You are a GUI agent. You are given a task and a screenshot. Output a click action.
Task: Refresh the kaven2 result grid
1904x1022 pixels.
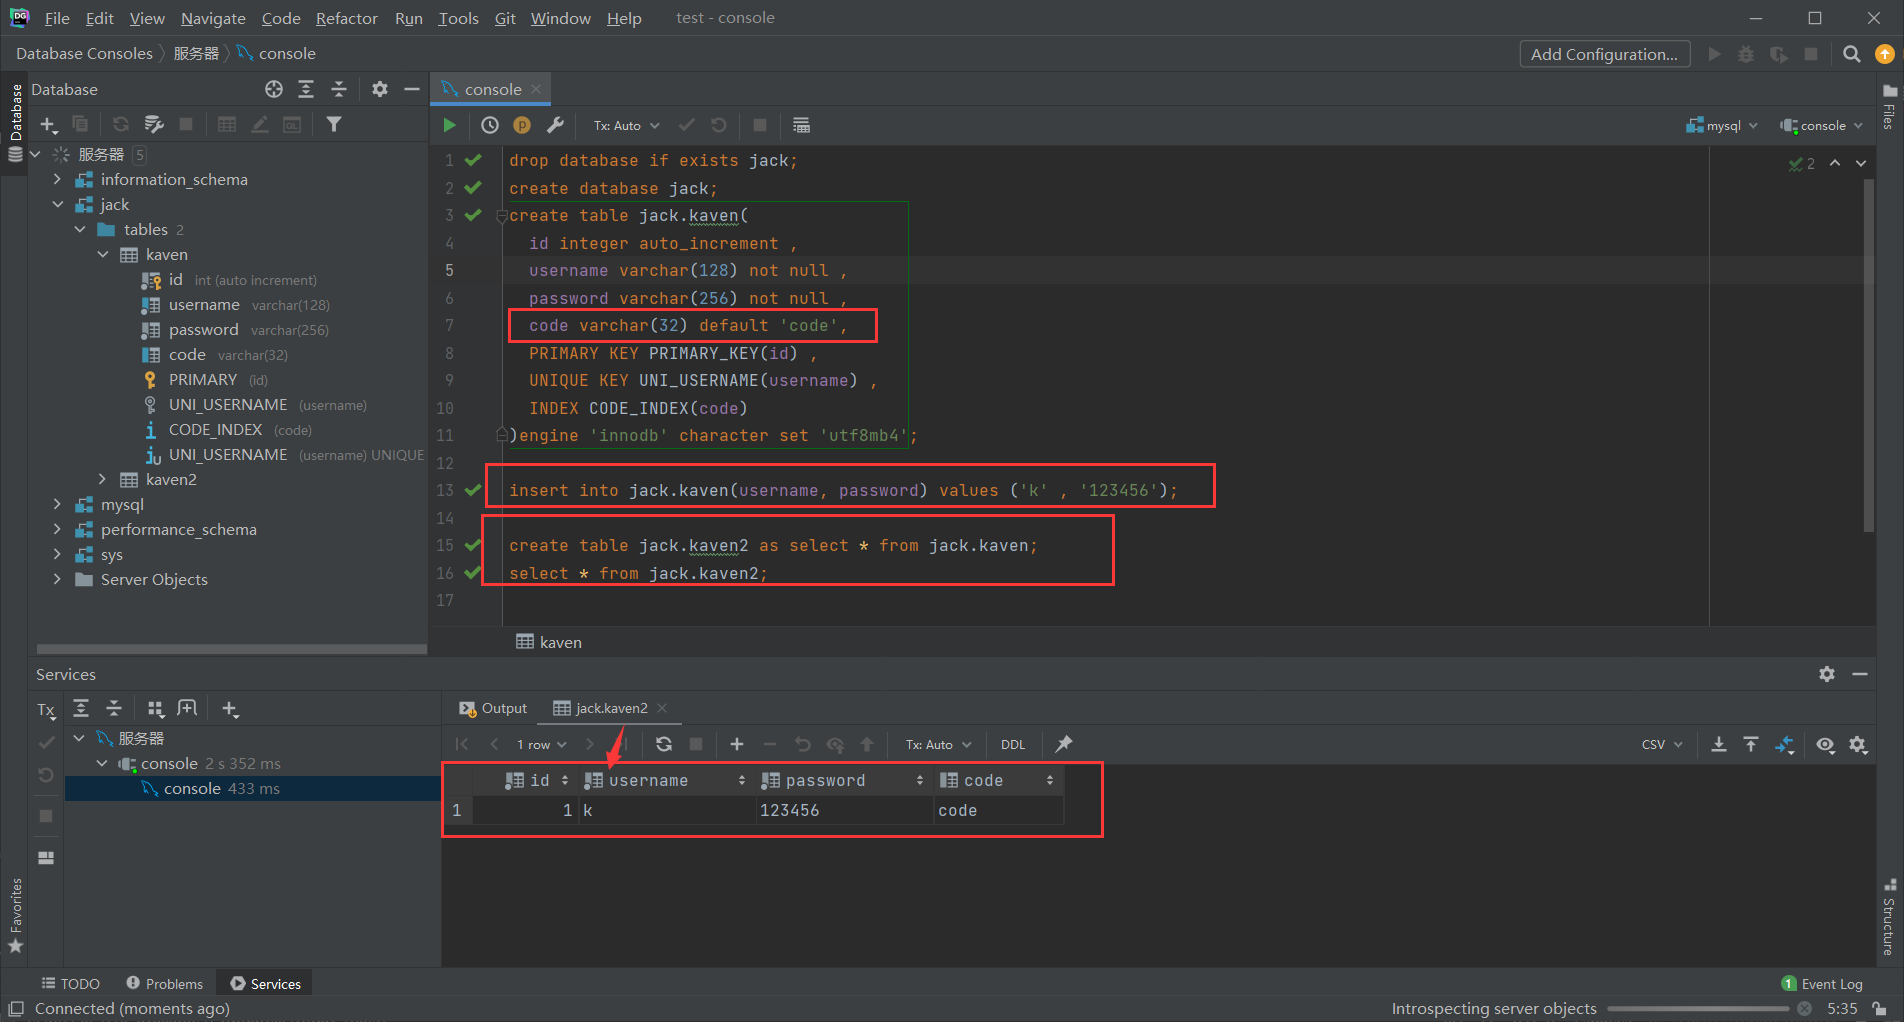pos(664,744)
